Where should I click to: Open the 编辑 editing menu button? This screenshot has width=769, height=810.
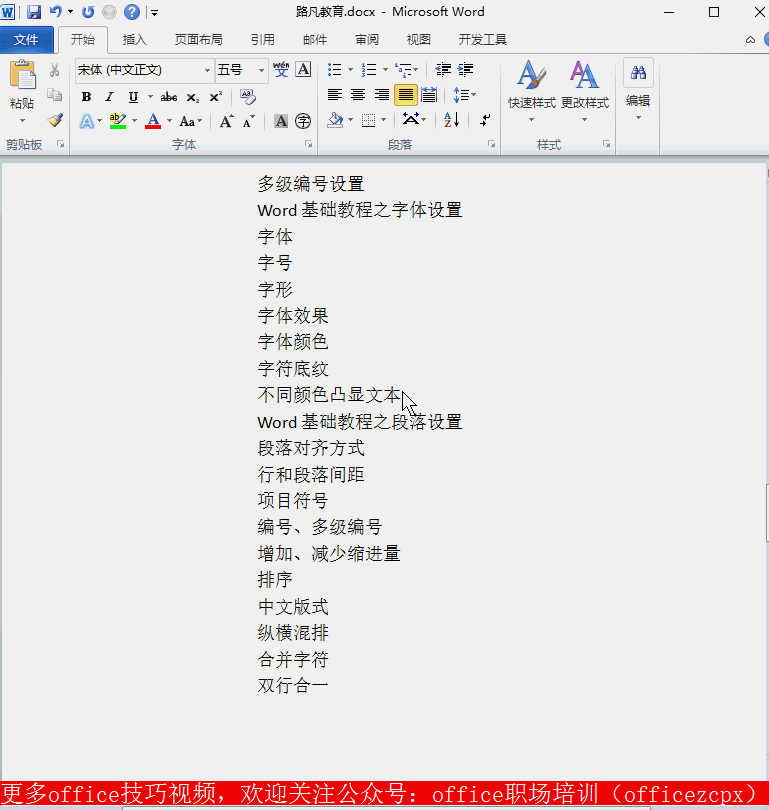pos(638,91)
